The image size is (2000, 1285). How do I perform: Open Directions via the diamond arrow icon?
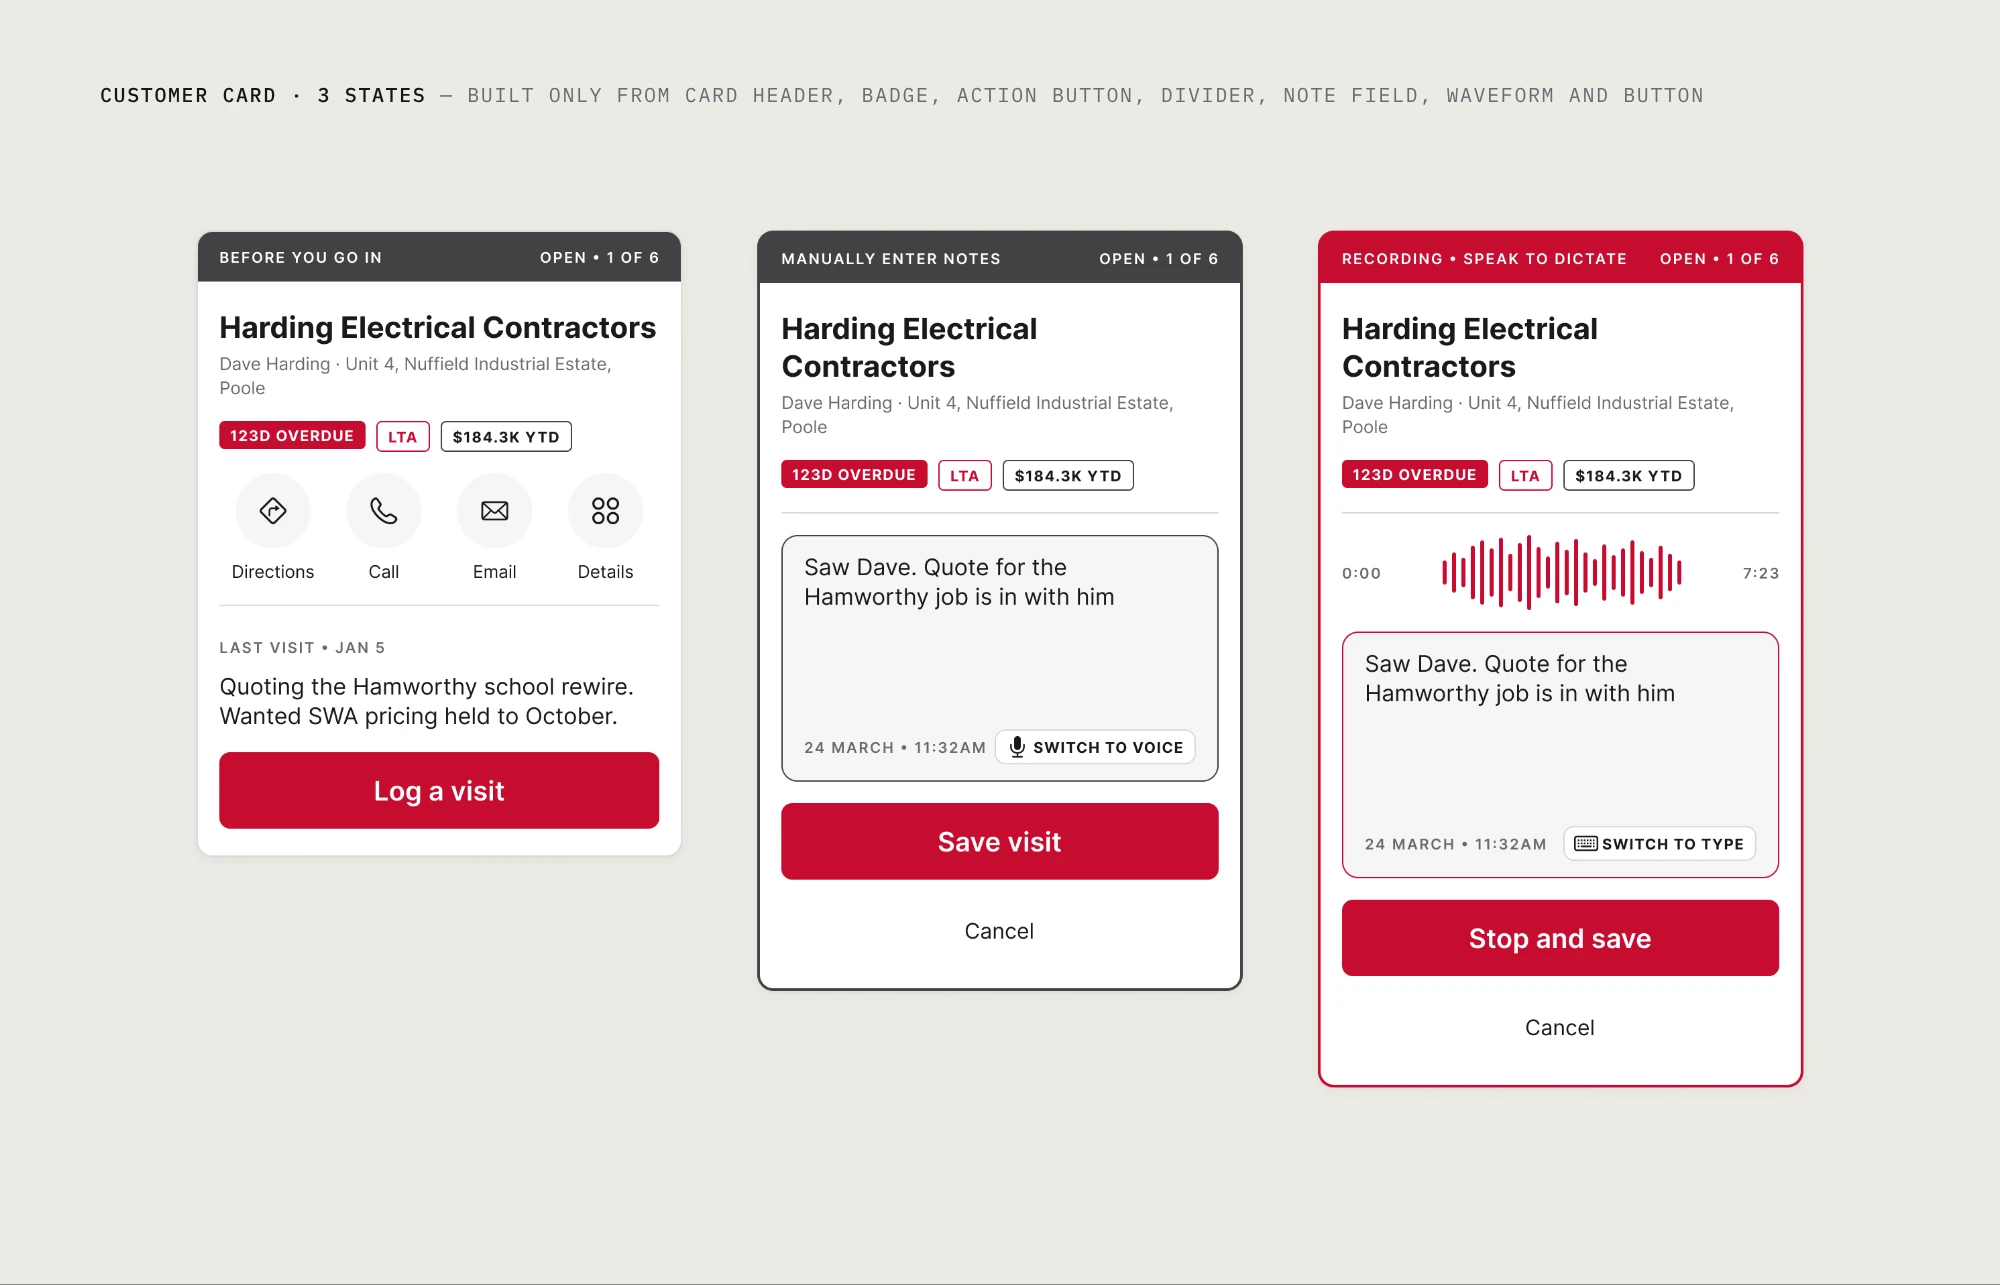point(273,511)
